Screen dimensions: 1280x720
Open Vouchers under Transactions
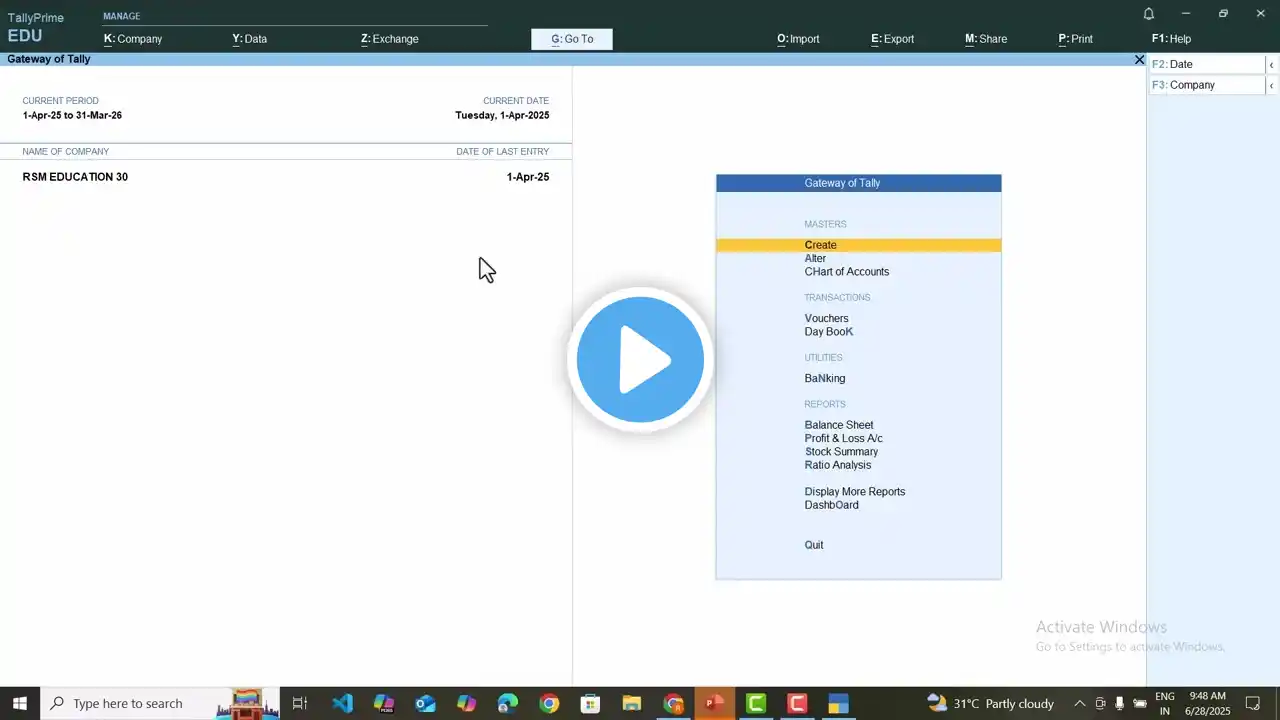[826, 318]
